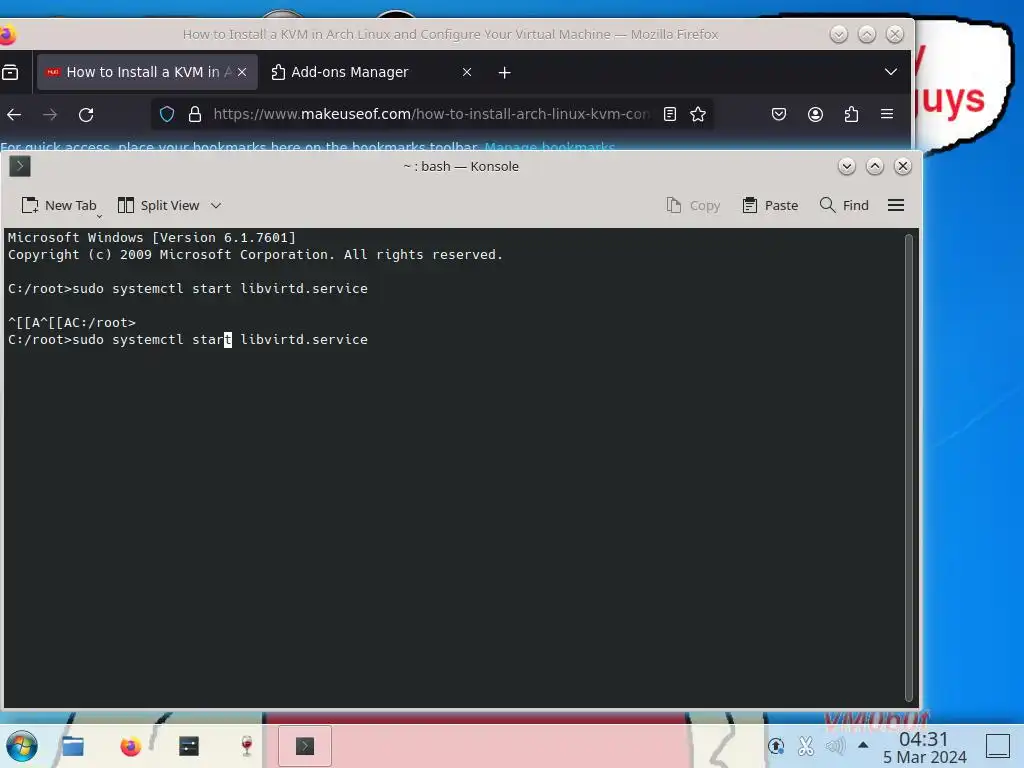Image resolution: width=1024 pixels, height=768 pixels.
Task: Click the Manage bookmarks link
Action: [x=549, y=146]
